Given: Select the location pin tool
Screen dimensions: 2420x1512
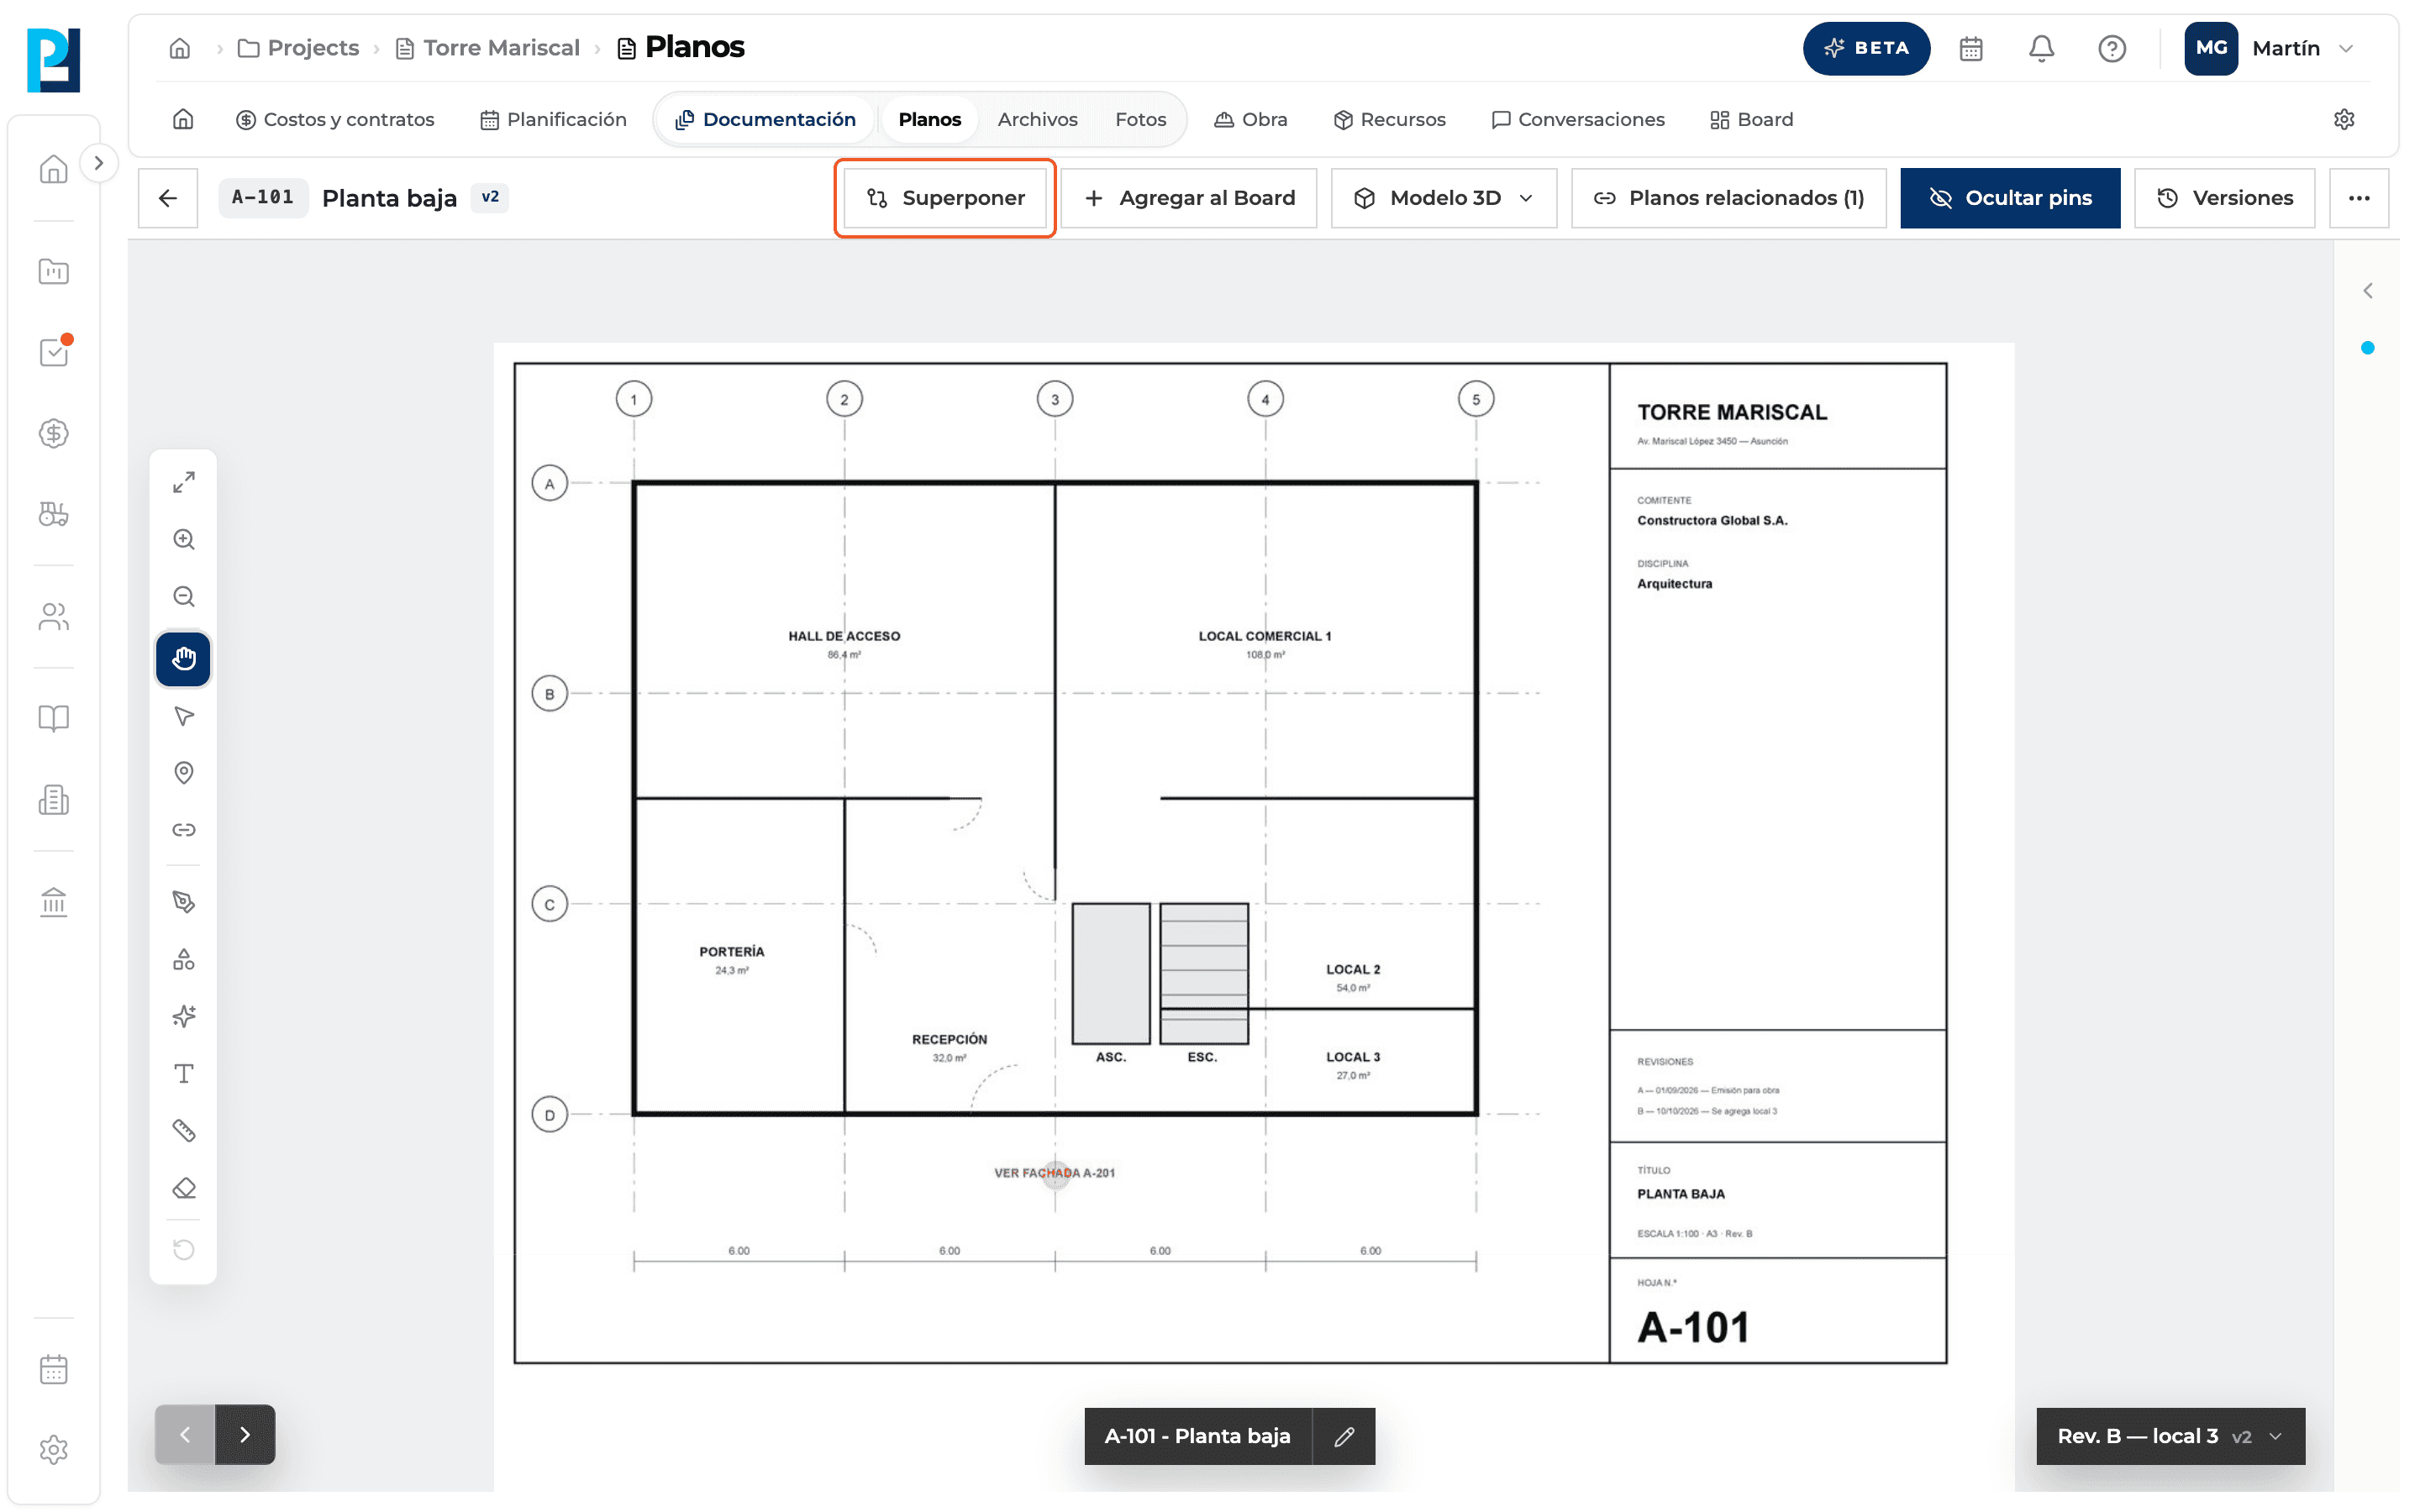Looking at the screenshot, I should pyautogui.click(x=184, y=772).
